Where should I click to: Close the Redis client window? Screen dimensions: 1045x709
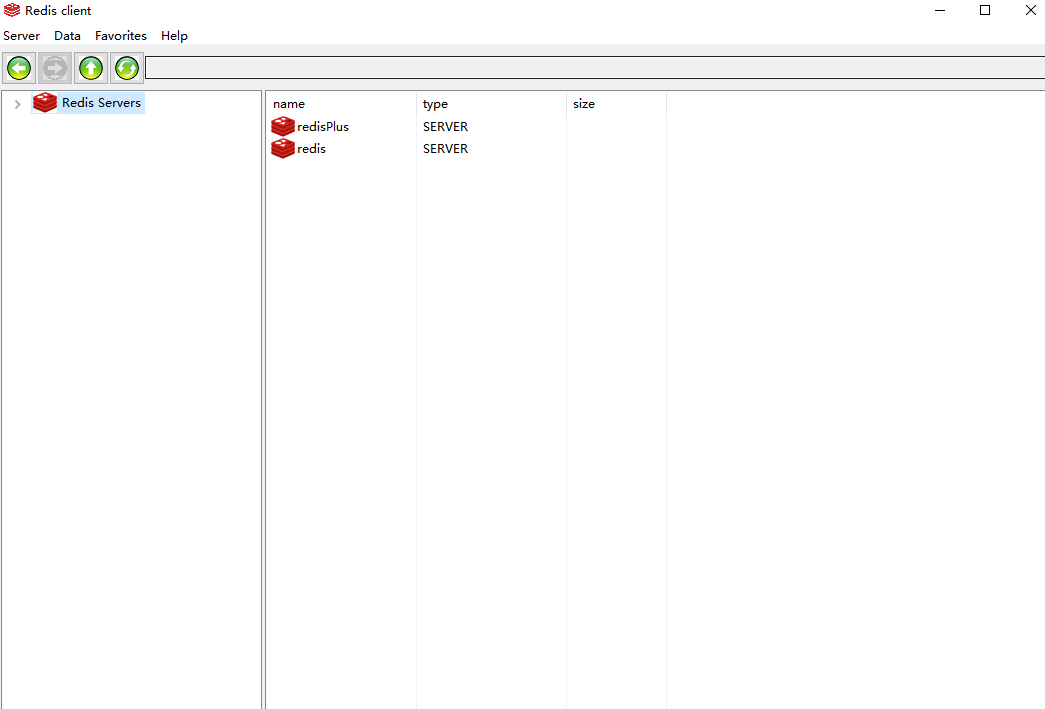pyautogui.click(x=1030, y=10)
